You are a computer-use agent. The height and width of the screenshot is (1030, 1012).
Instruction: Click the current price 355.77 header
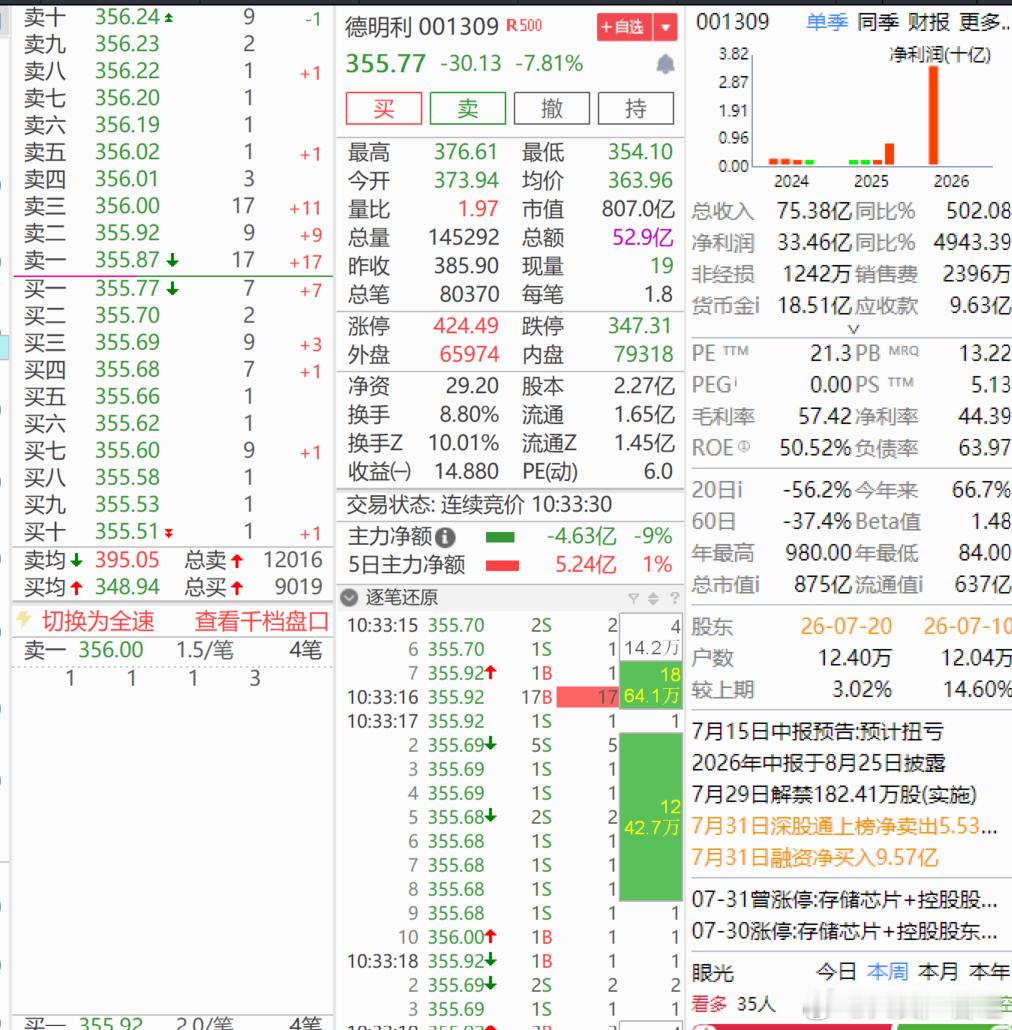[385, 64]
